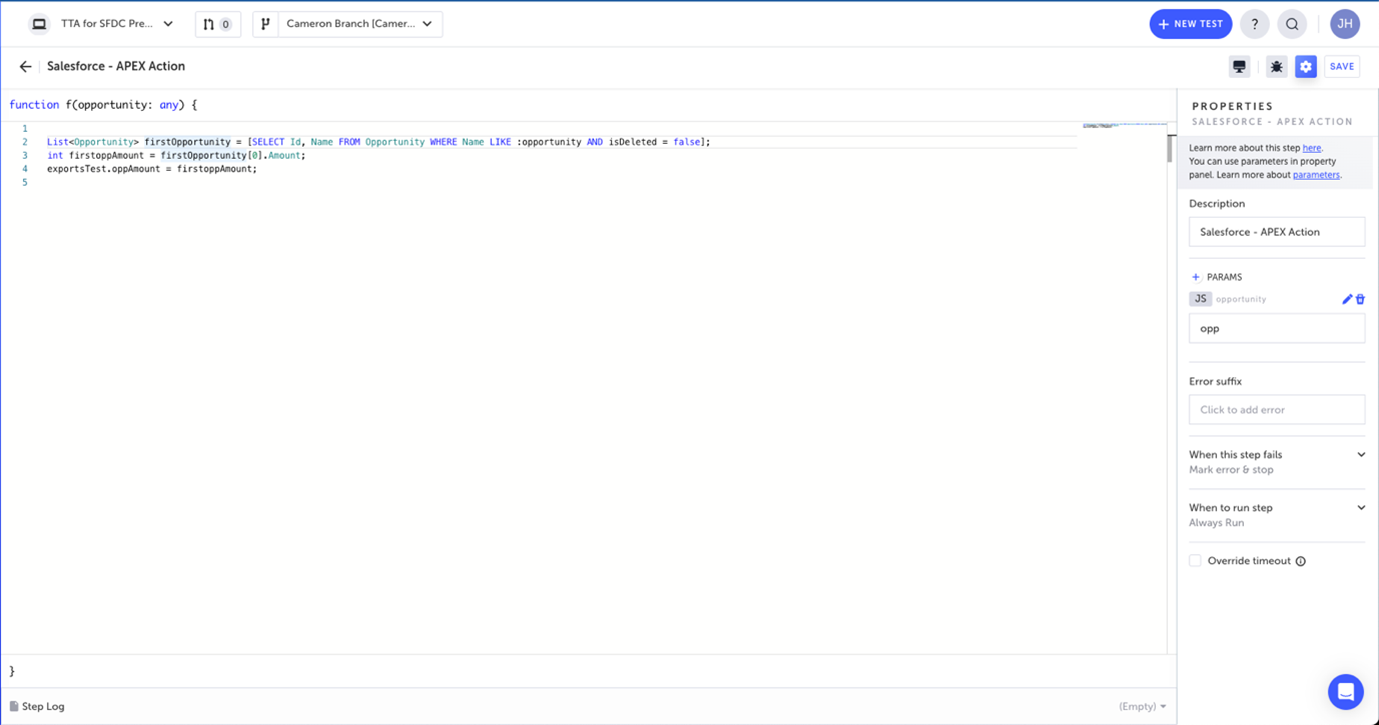The height and width of the screenshot is (725, 1379).
Task: Open the JH user avatar menu
Action: pyautogui.click(x=1344, y=24)
